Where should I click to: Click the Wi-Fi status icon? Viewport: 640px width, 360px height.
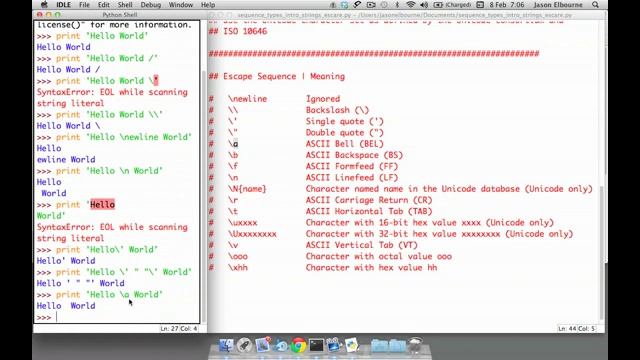click(411, 5)
